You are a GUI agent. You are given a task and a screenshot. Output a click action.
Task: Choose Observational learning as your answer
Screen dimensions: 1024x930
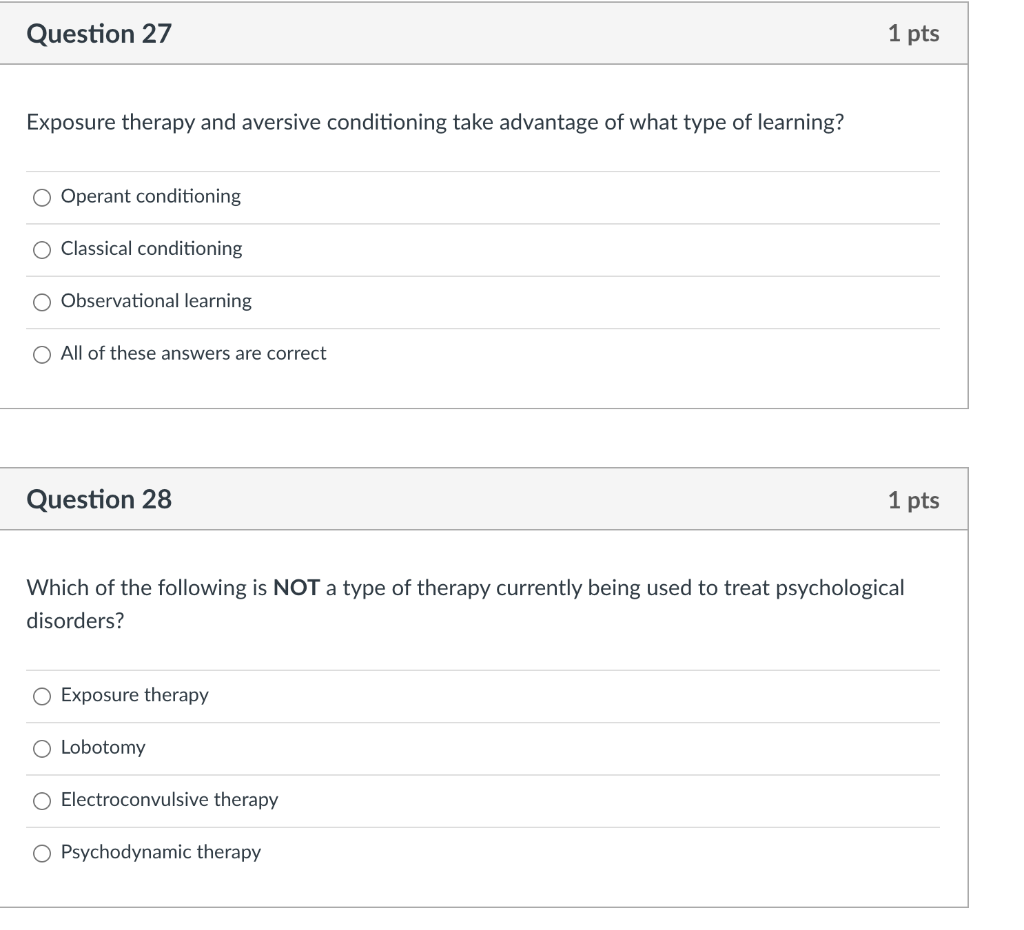tap(41, 301)
